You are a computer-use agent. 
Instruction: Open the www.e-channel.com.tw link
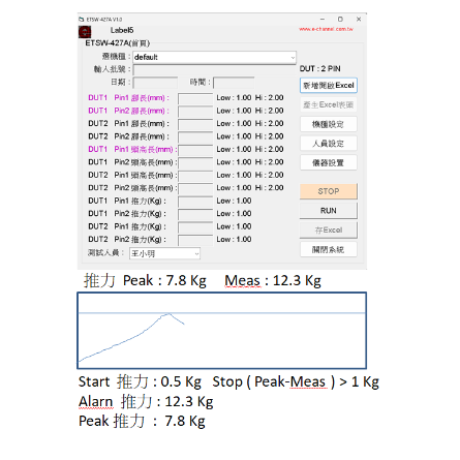pos(326,29)
